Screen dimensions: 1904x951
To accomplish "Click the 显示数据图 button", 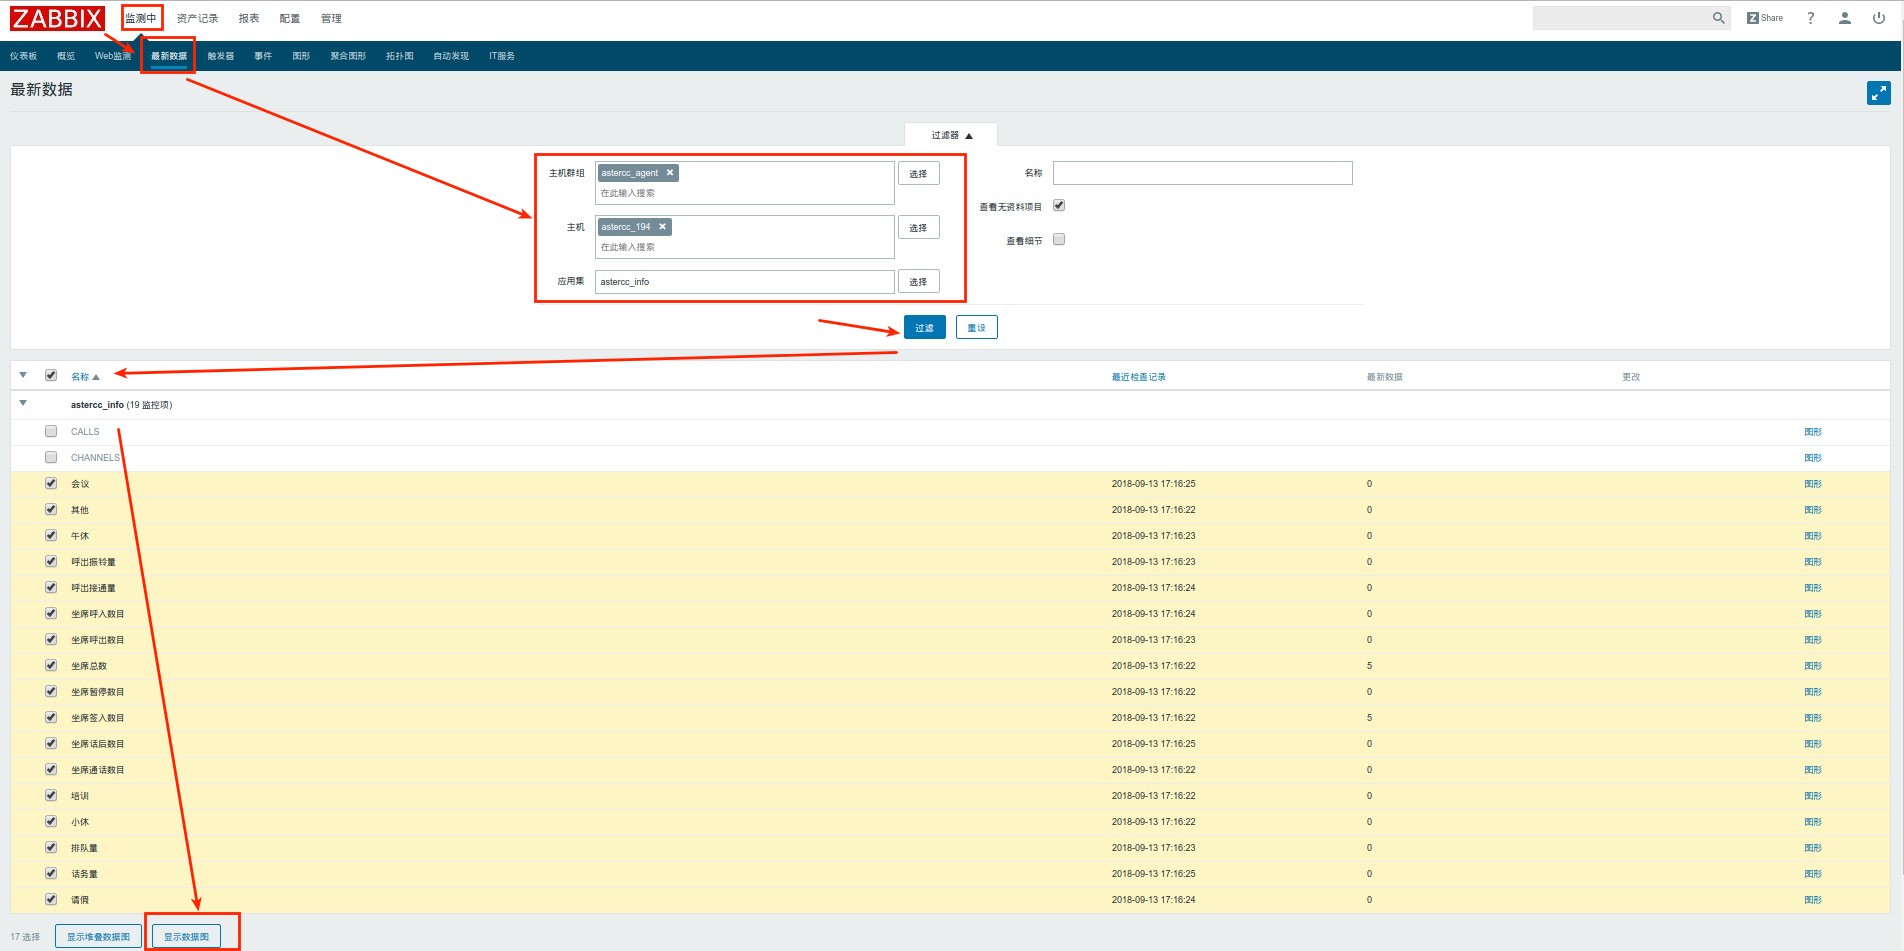I will [x=186, y=937].
